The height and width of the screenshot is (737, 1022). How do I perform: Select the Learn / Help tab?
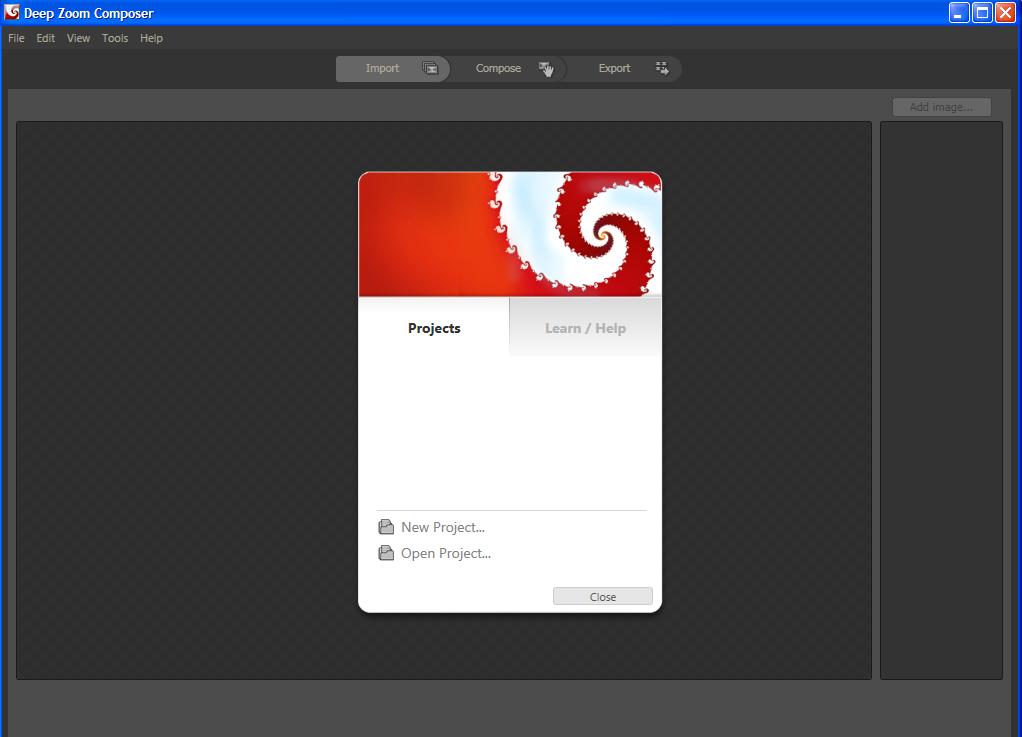tap(585, 328)
